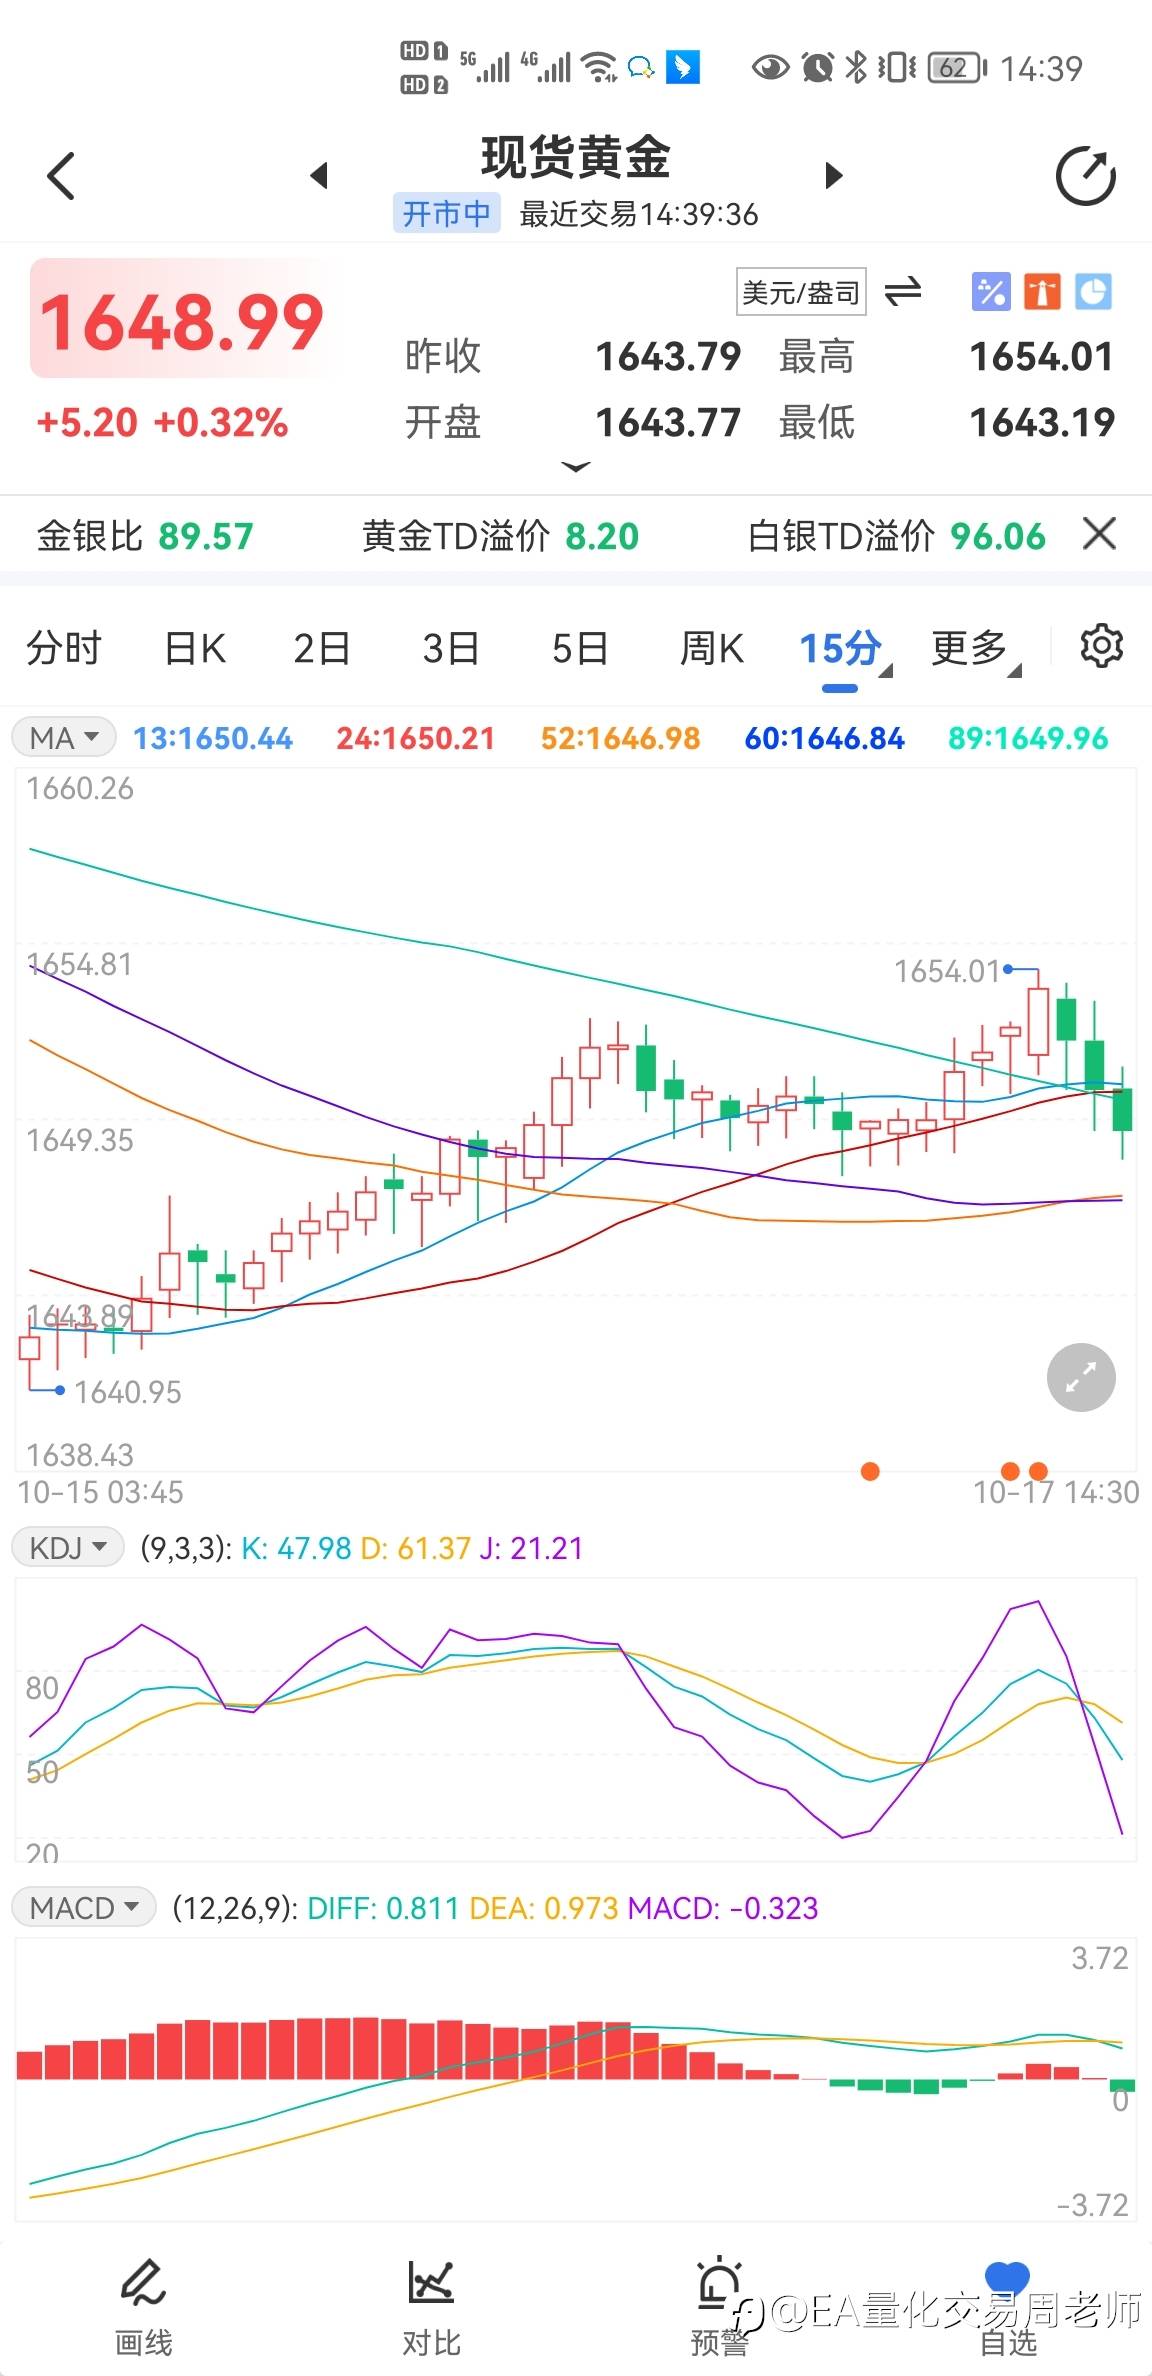Tap the first orange event dot on chart axis
The height and width of the screenshot is (2376, 1152).
tap(870, 1470)
